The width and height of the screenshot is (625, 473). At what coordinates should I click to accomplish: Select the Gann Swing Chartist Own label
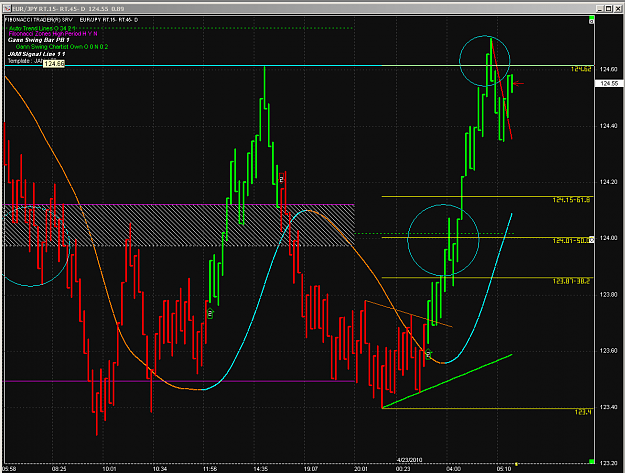62,47
